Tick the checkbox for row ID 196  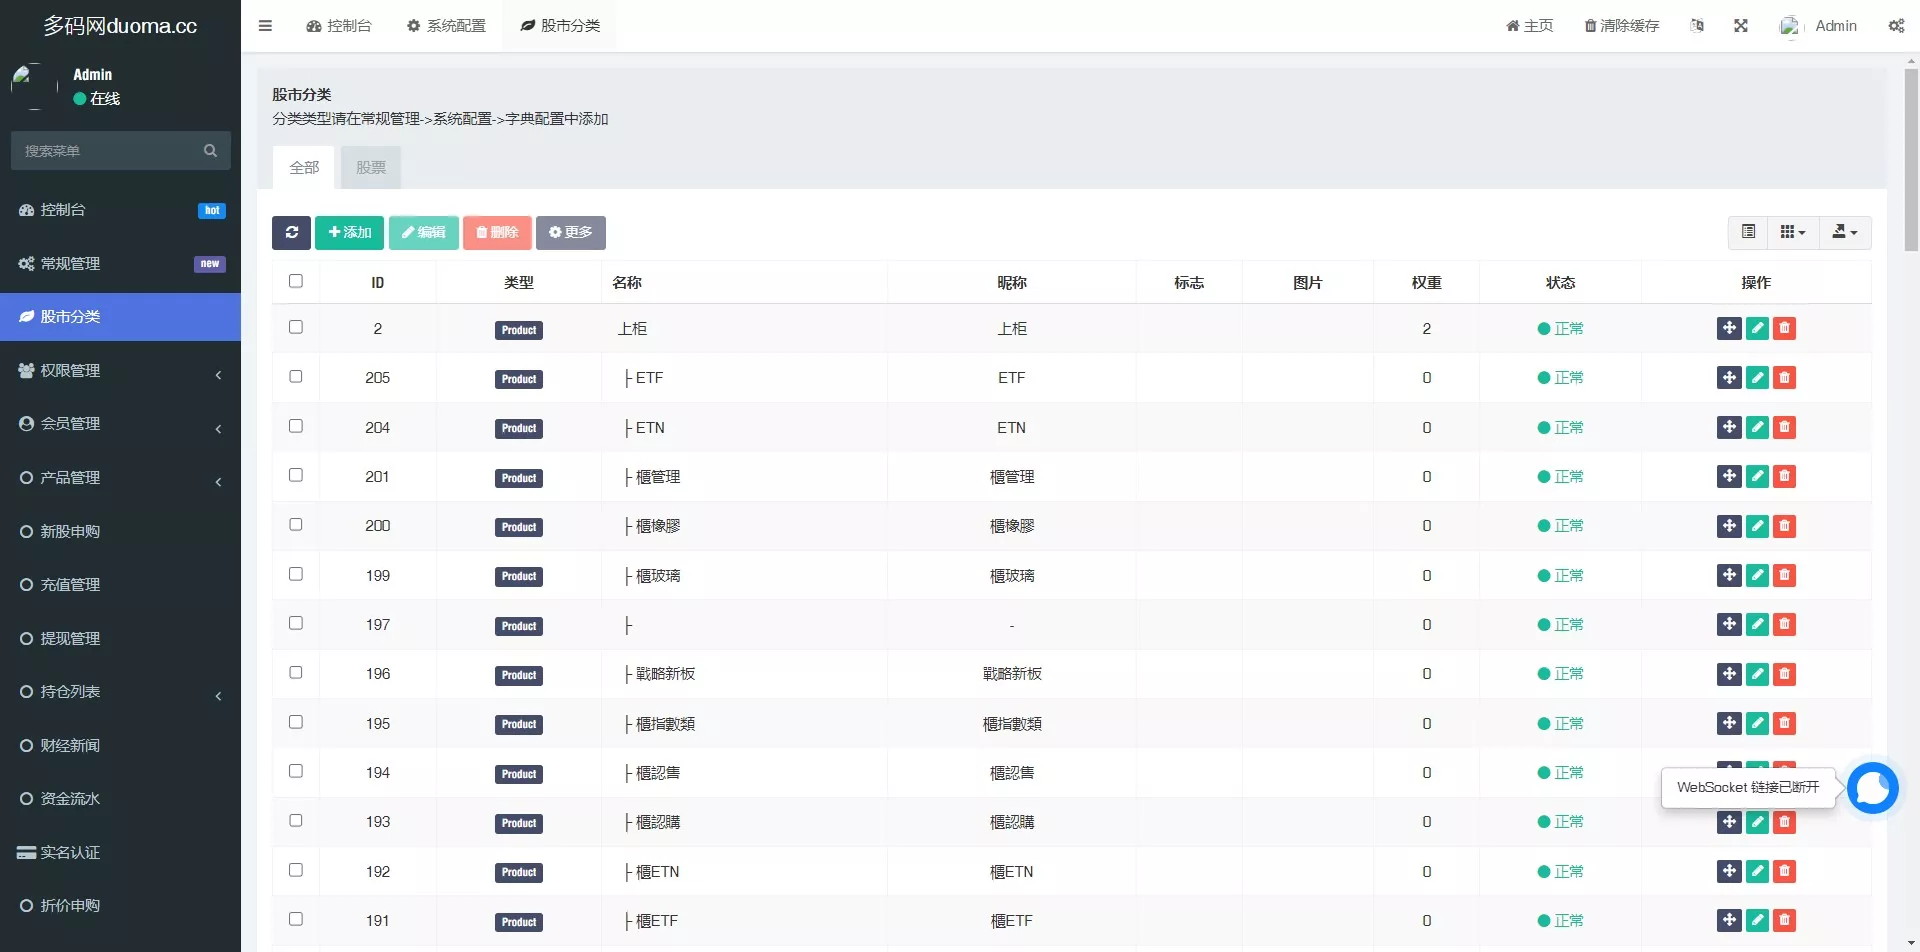296,673
